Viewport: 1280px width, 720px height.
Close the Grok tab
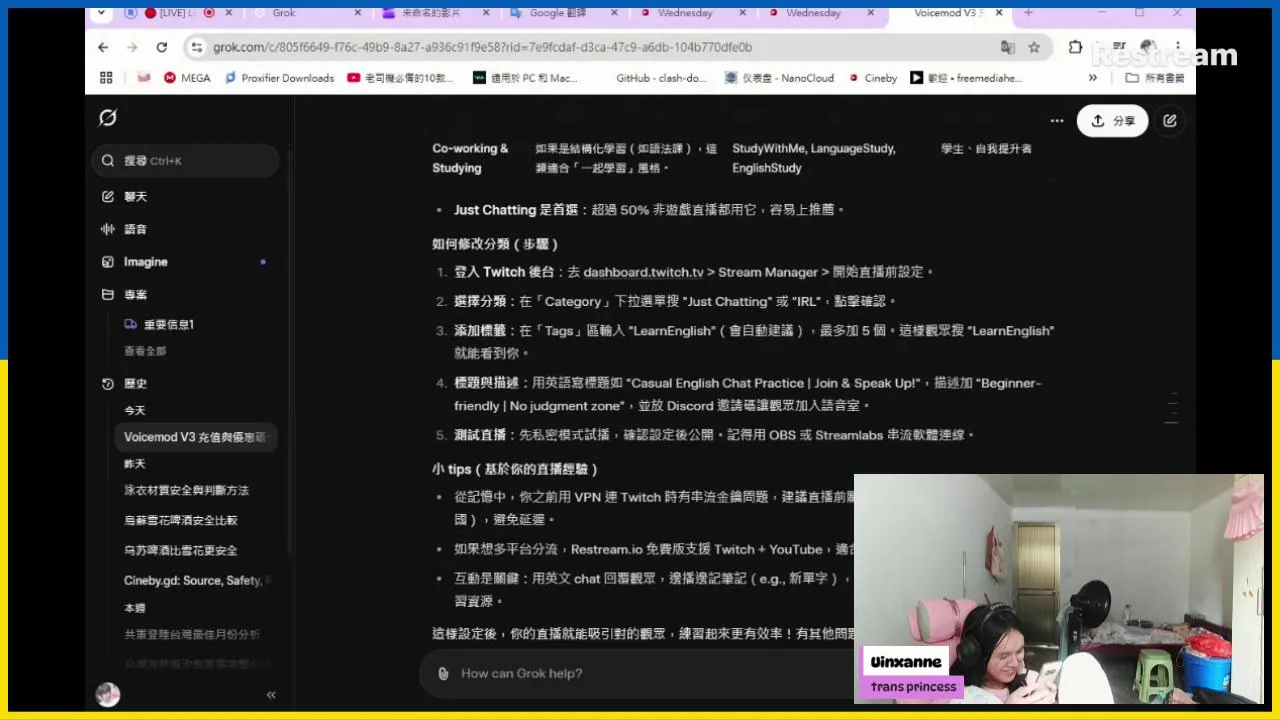pos(358,13)
